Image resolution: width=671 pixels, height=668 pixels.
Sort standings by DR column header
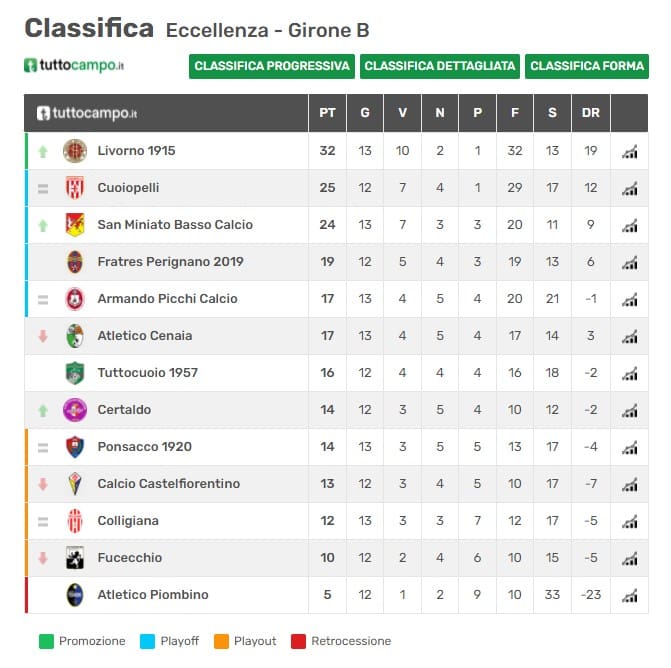pyautogui.click(x=591, y=113)
